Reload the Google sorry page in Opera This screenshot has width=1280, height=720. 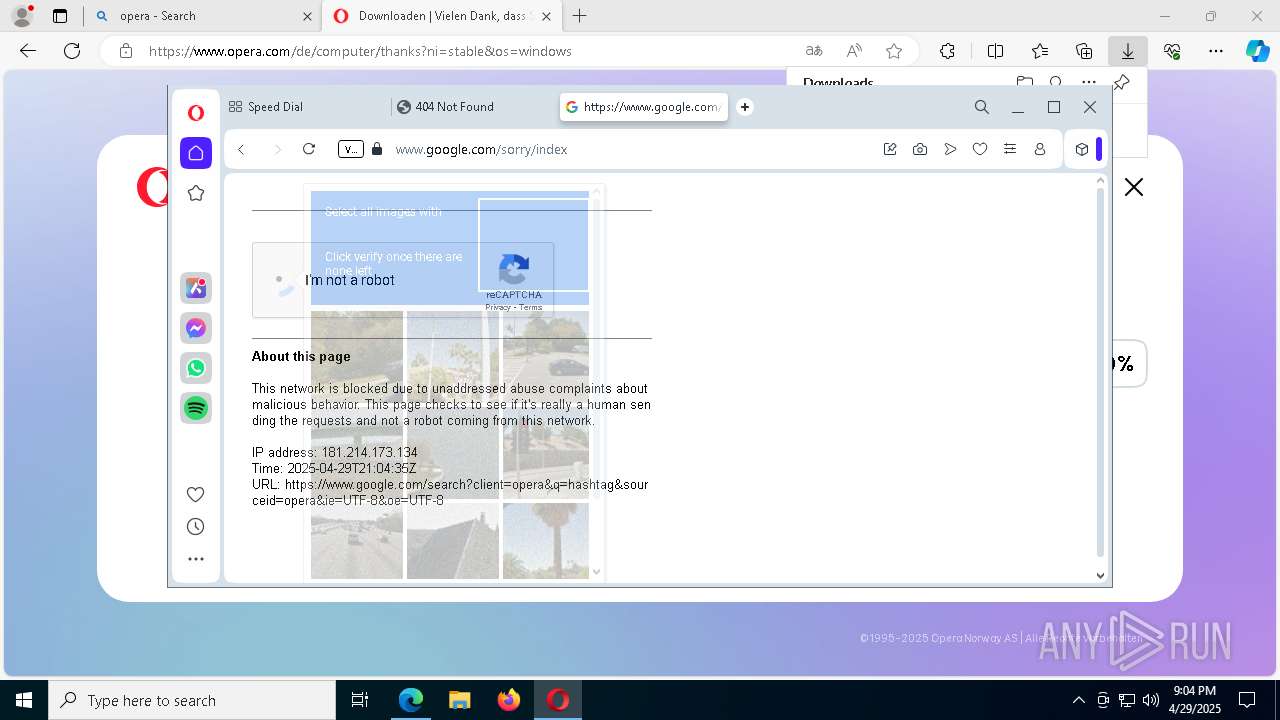coord(309,149)
